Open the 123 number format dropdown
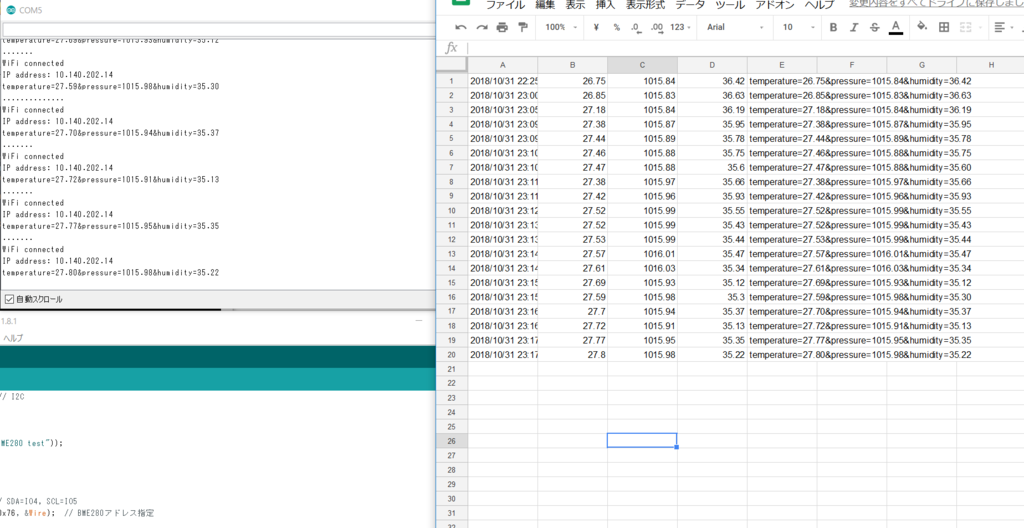The height and width of the screenshot is (528, 1024). pyautogui.click(x=681, y=27)
